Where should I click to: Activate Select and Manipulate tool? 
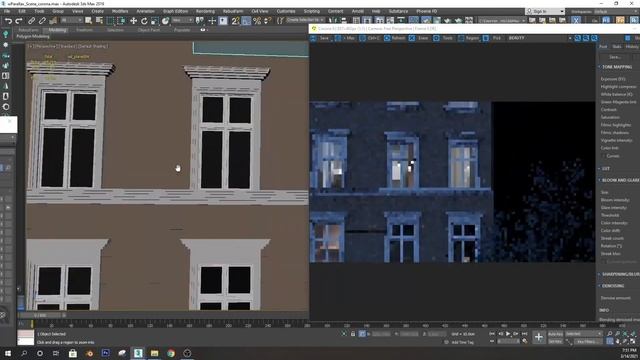(212, 20)
